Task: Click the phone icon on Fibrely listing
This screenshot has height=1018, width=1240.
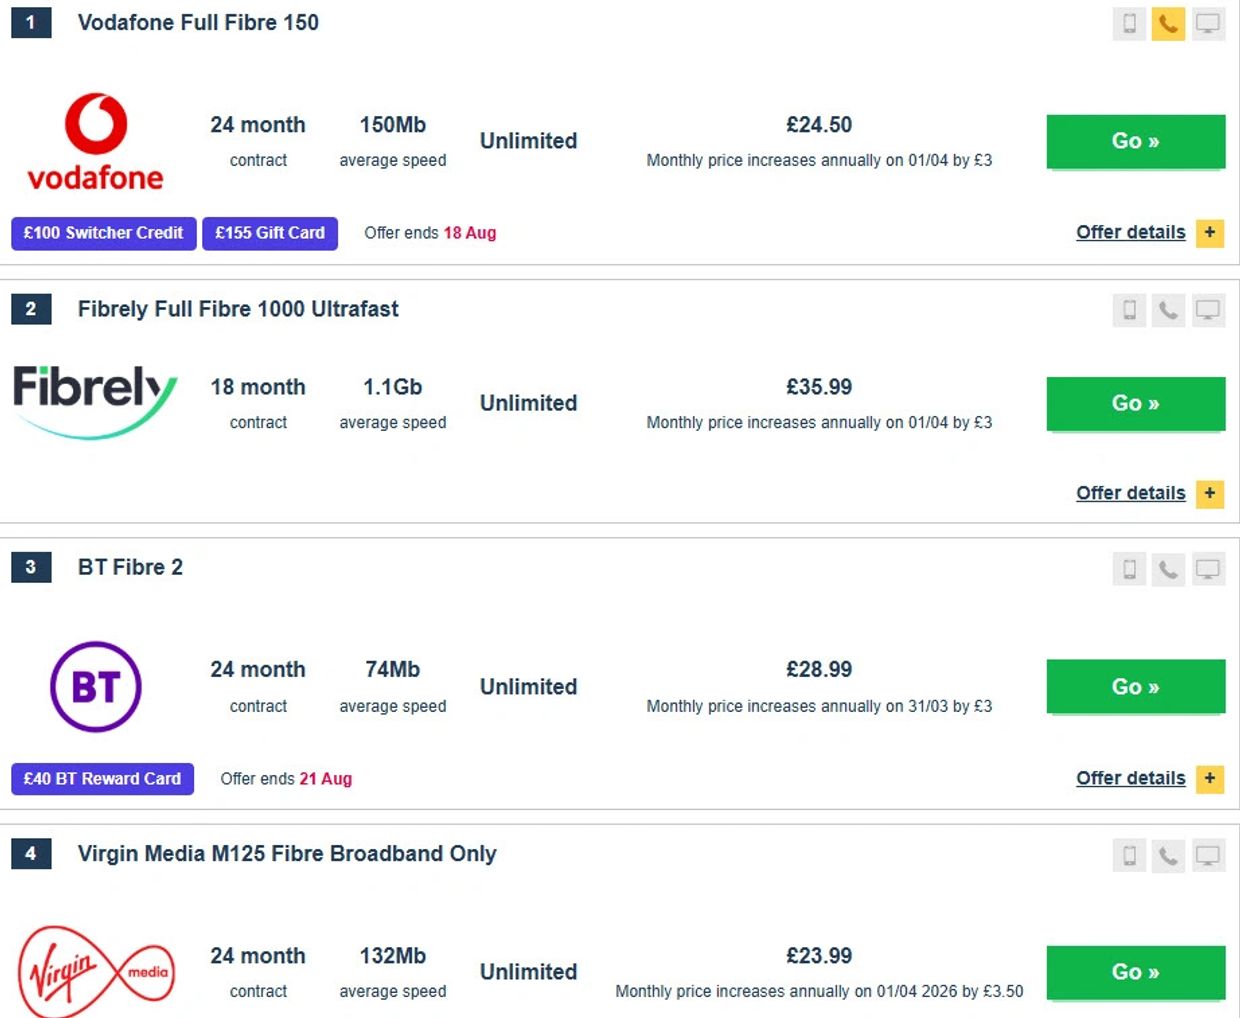Action: 1168,311
